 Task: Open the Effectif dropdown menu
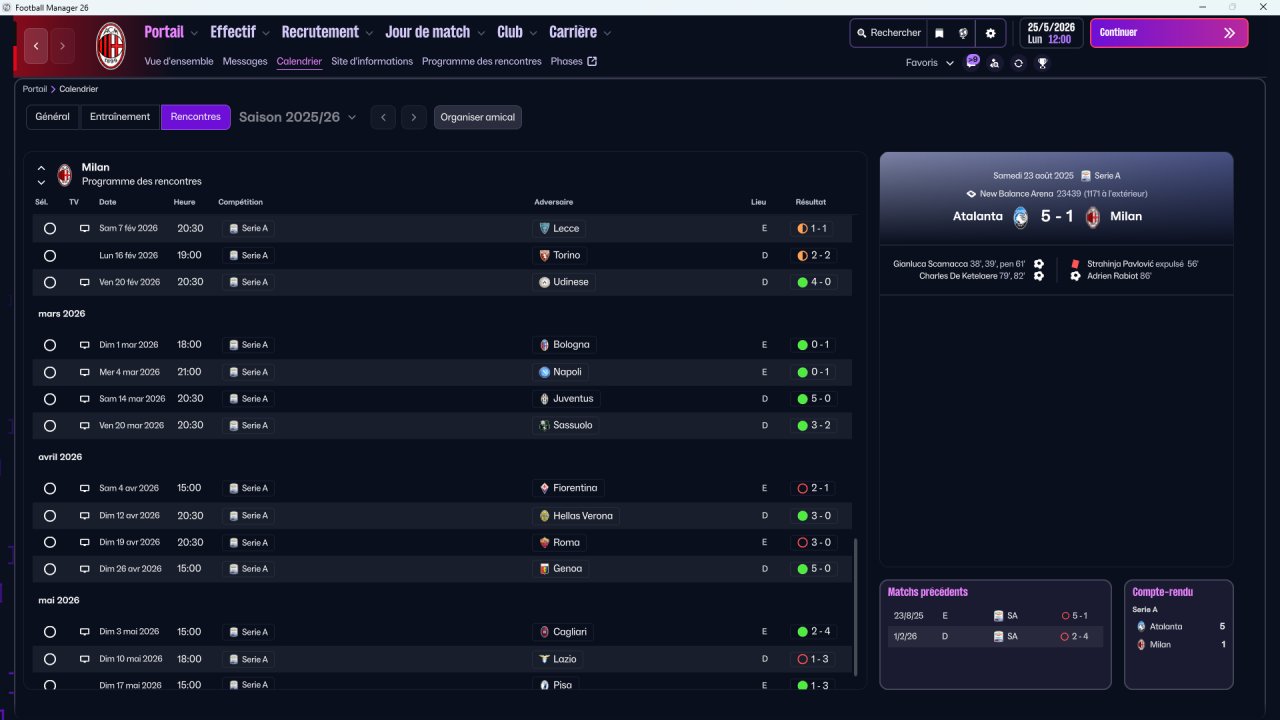coord(240,32)
